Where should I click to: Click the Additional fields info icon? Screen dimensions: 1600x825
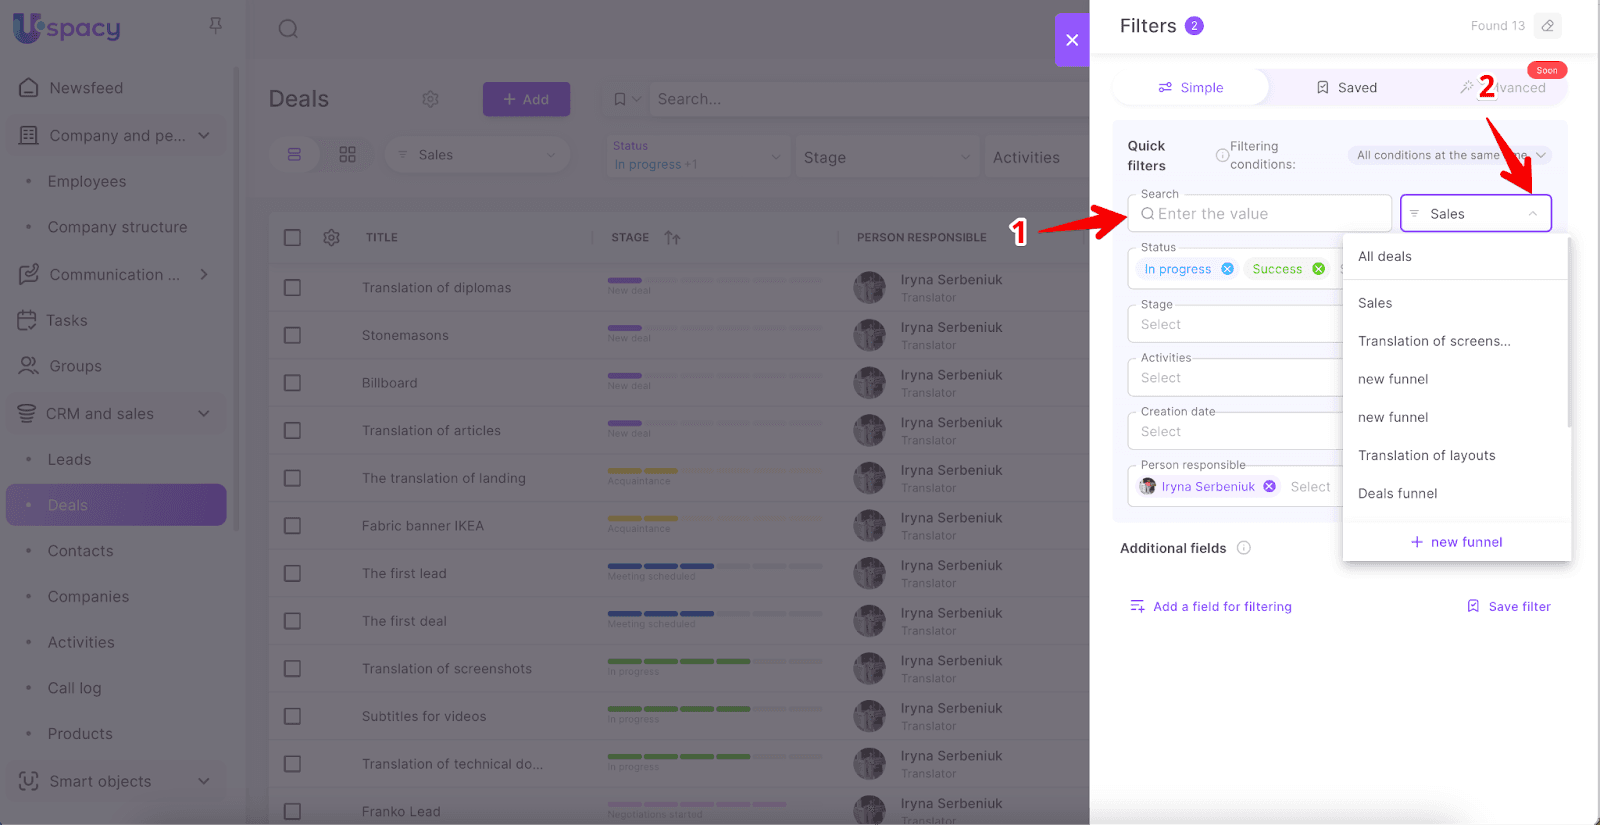click(1244, 548)
